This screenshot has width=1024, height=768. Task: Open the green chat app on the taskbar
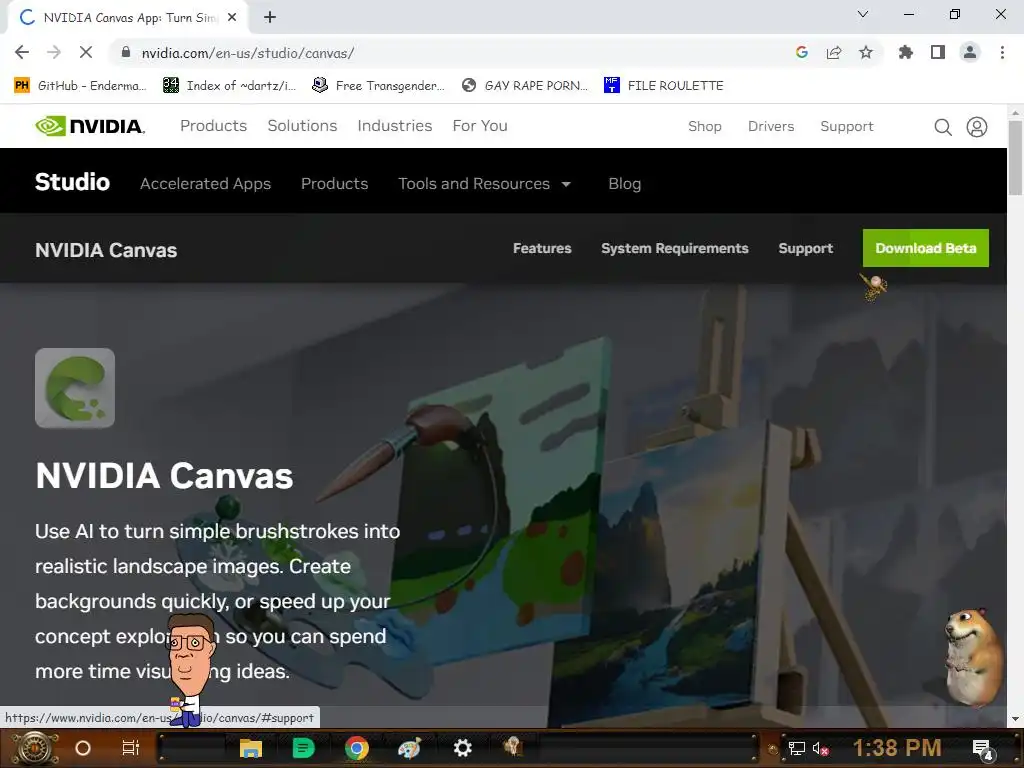click(x=303, y=748)
